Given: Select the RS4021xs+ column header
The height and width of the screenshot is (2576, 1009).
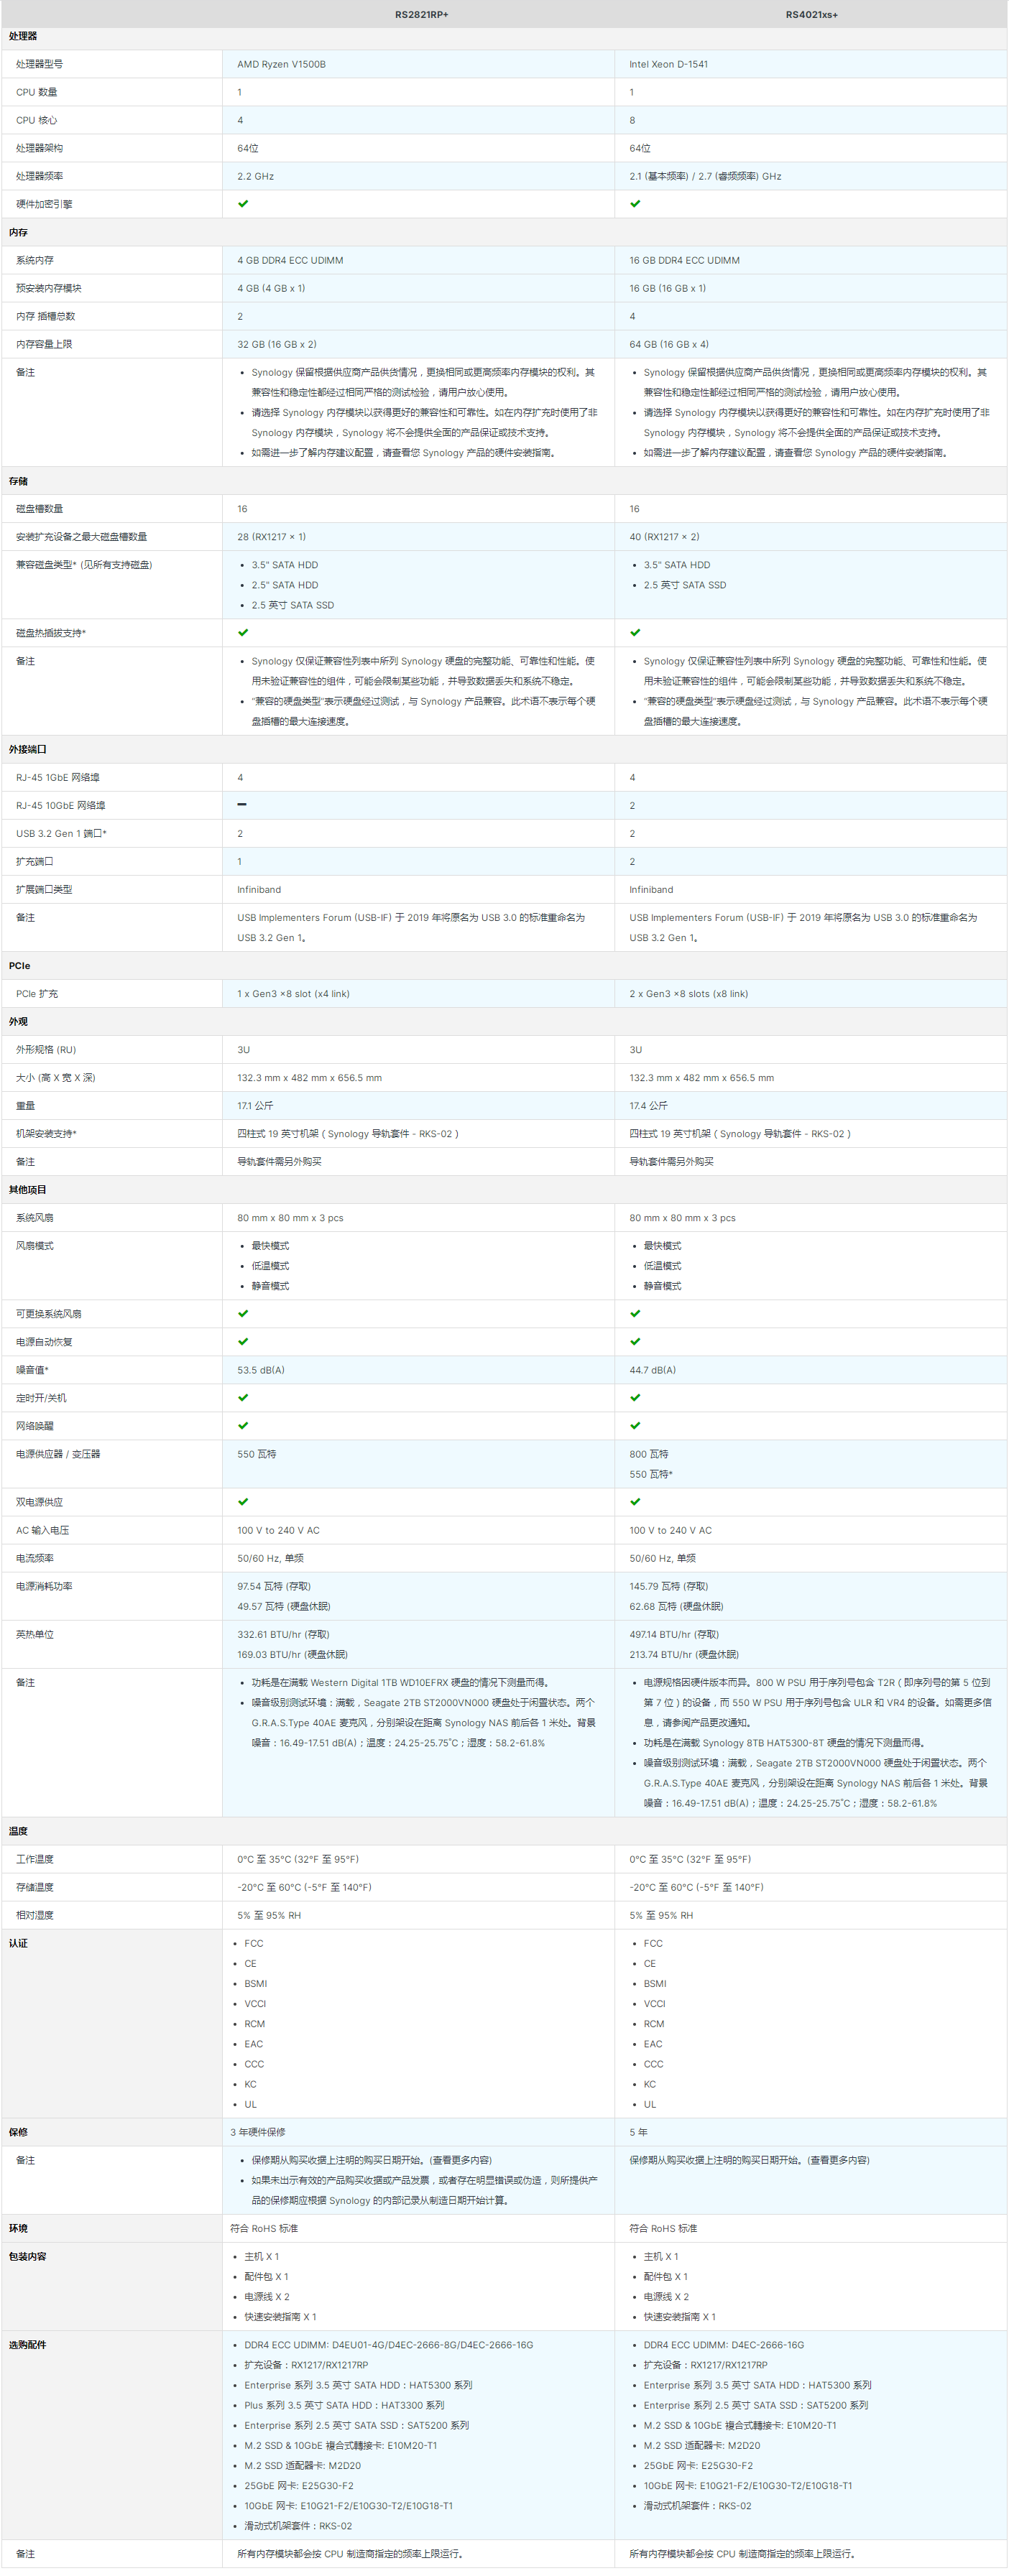Looking at the screenshot, I should tap(811, 15).
